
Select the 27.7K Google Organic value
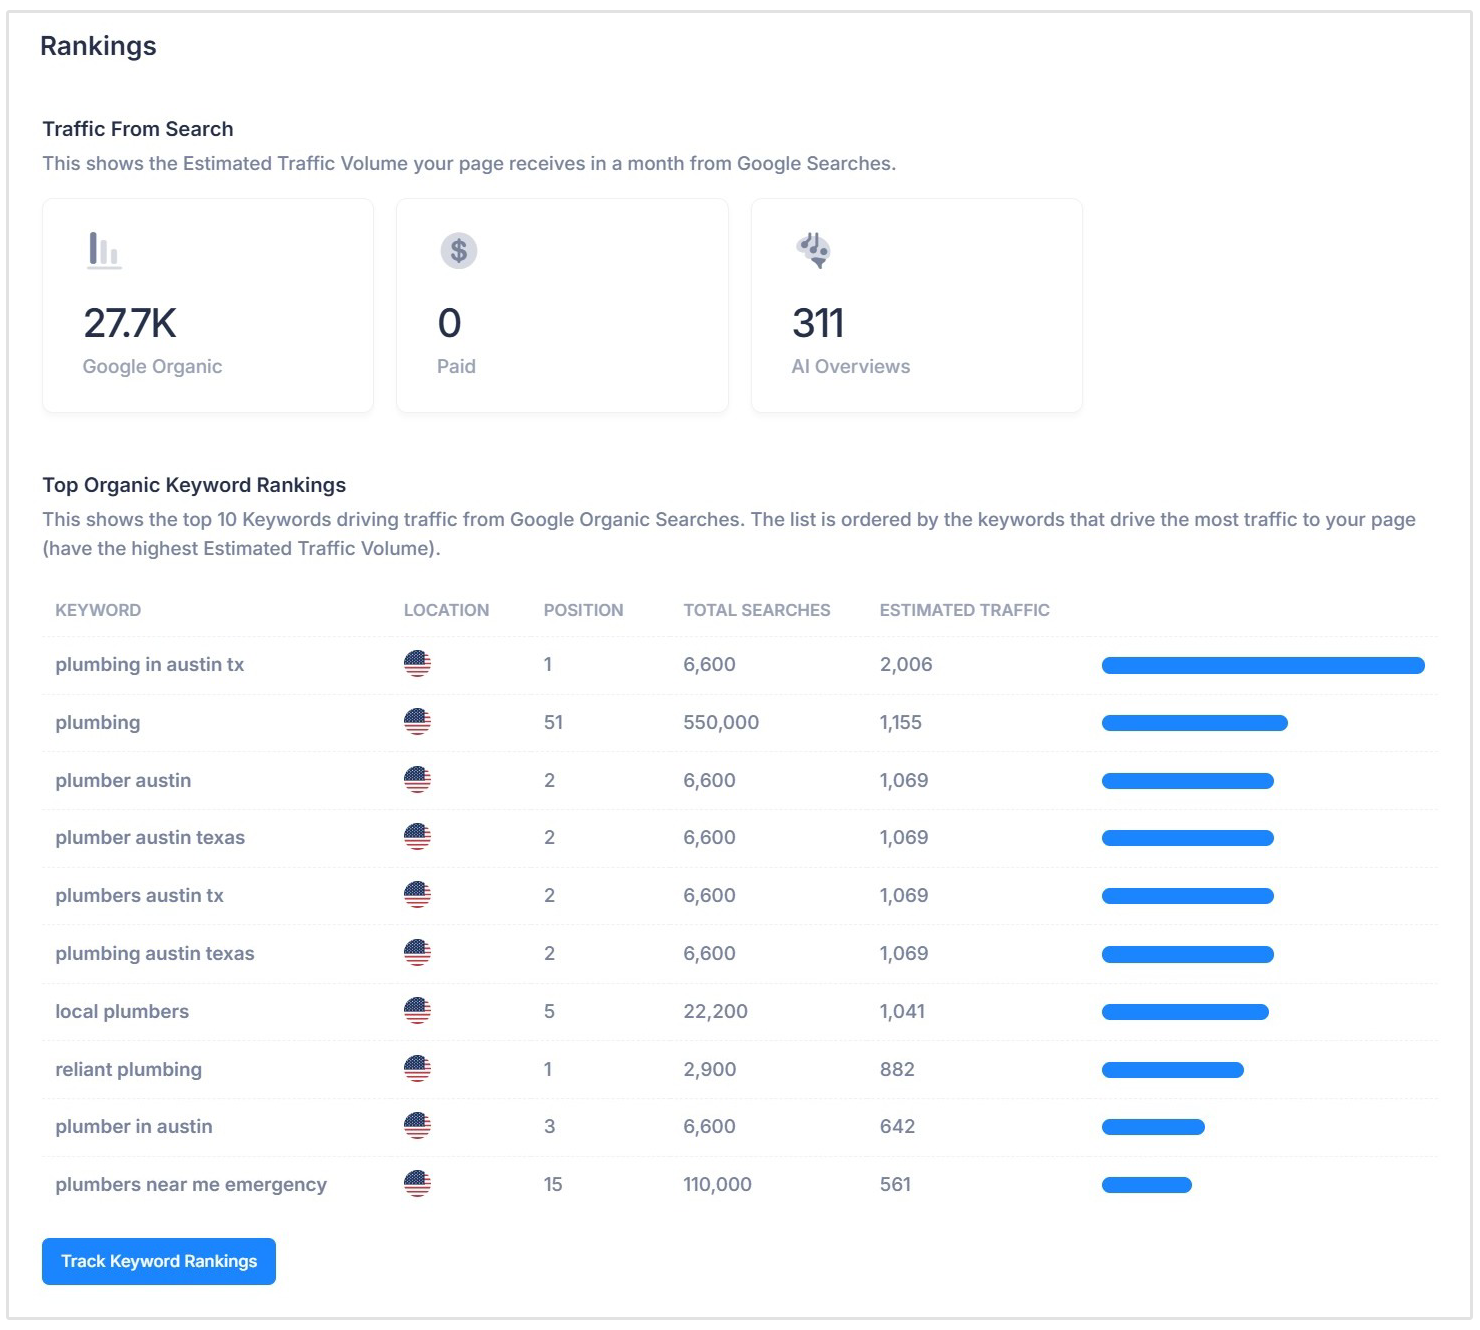pos(130,323)
